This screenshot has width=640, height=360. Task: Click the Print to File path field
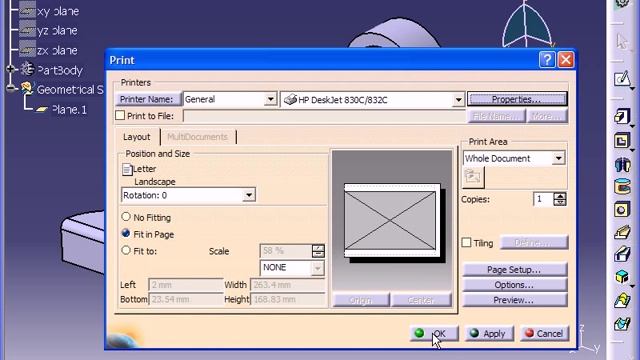pos(324,116)
